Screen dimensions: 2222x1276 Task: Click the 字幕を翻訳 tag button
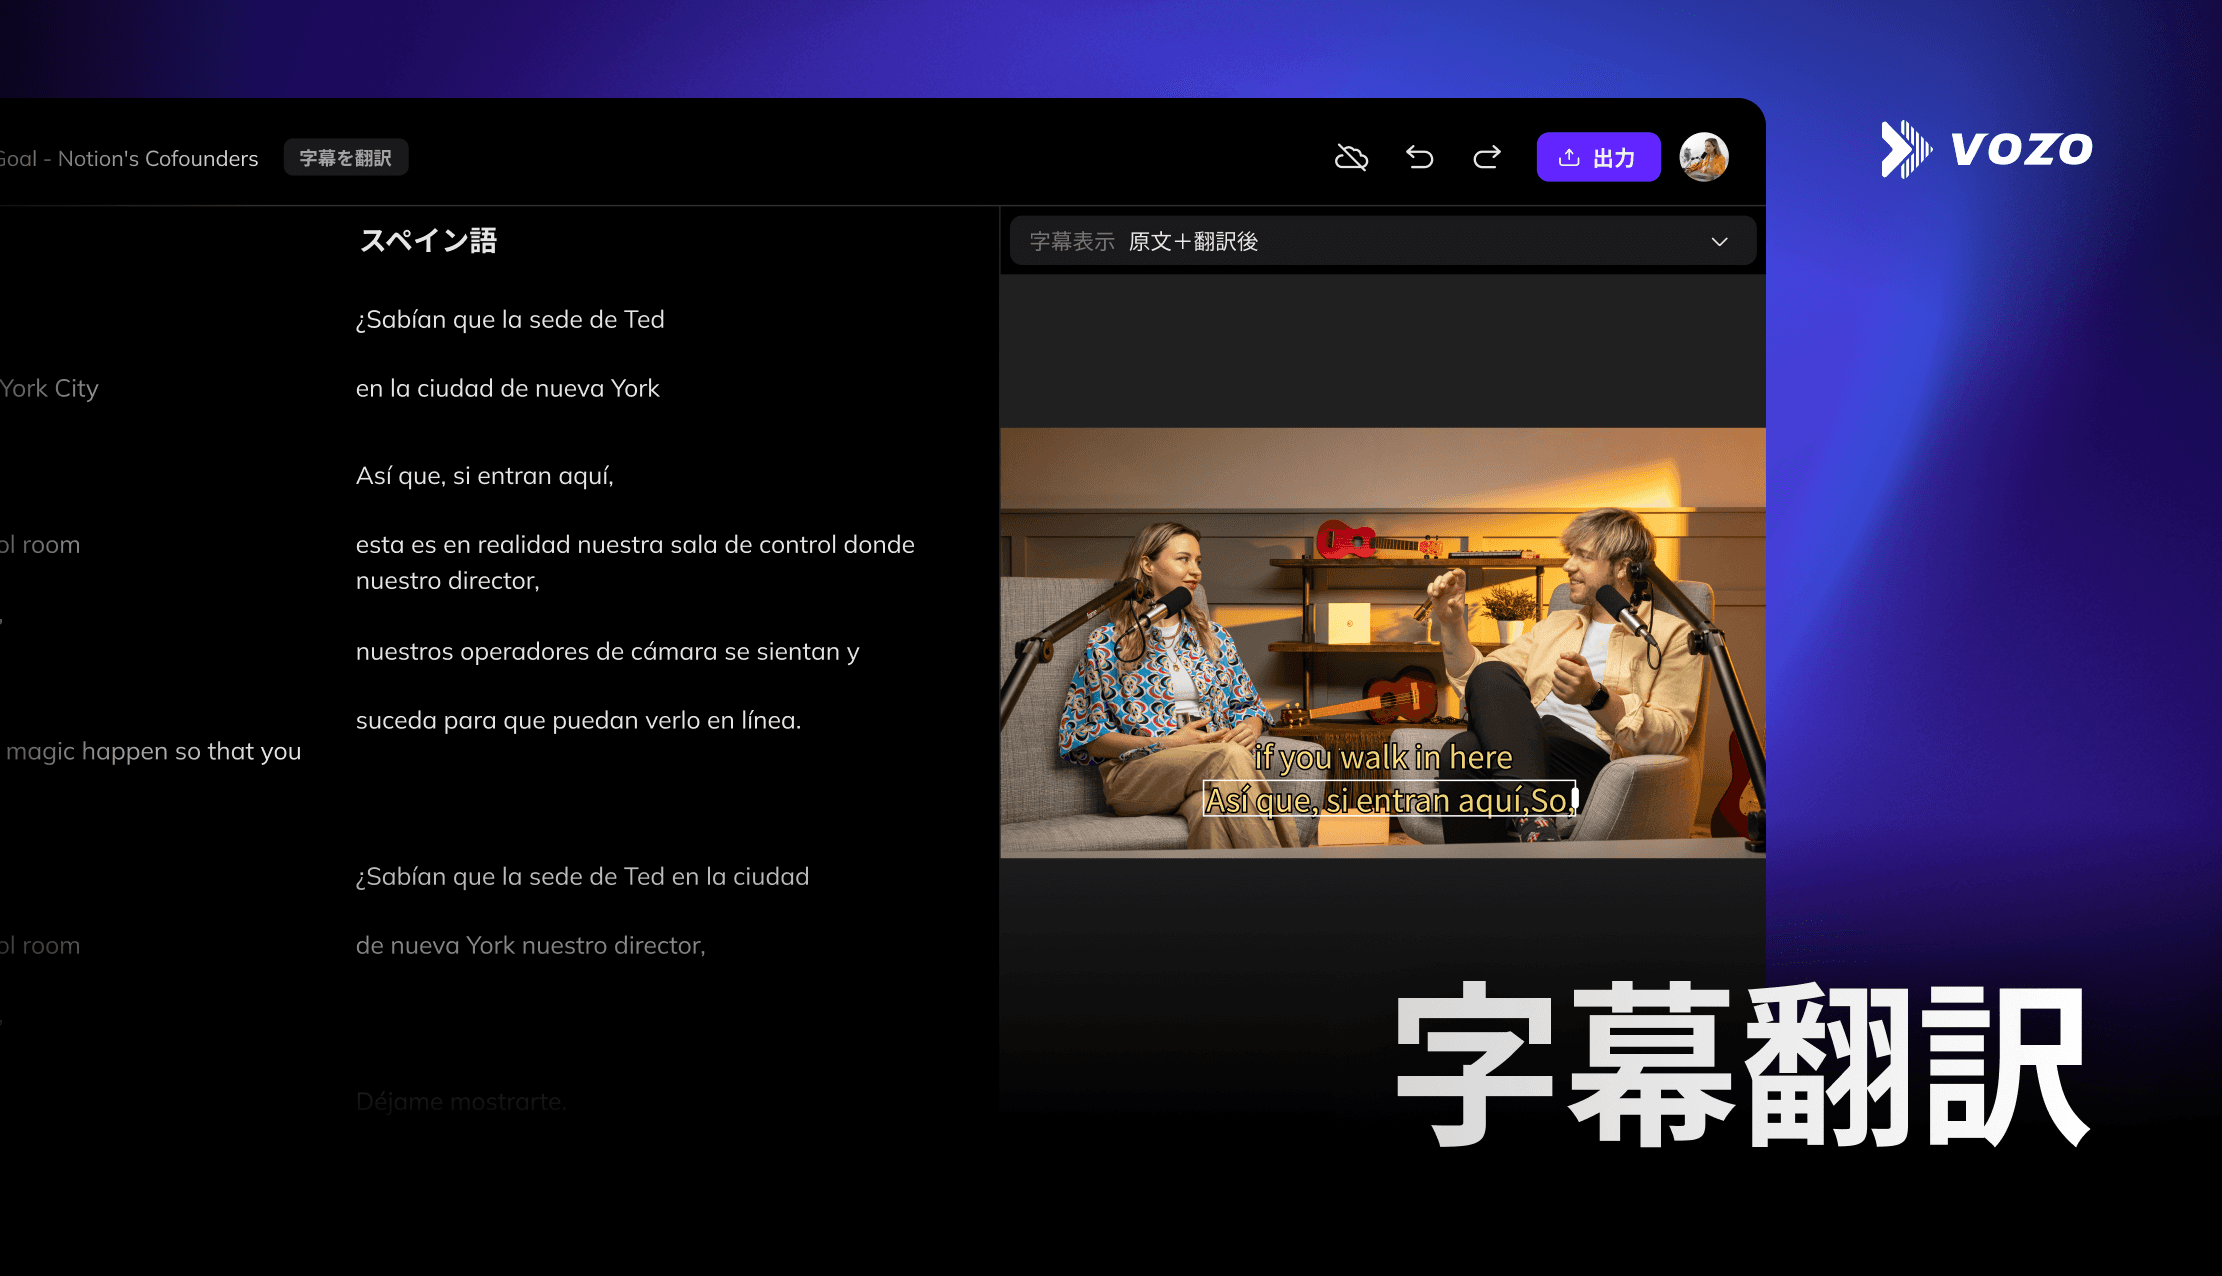[345, 158]
